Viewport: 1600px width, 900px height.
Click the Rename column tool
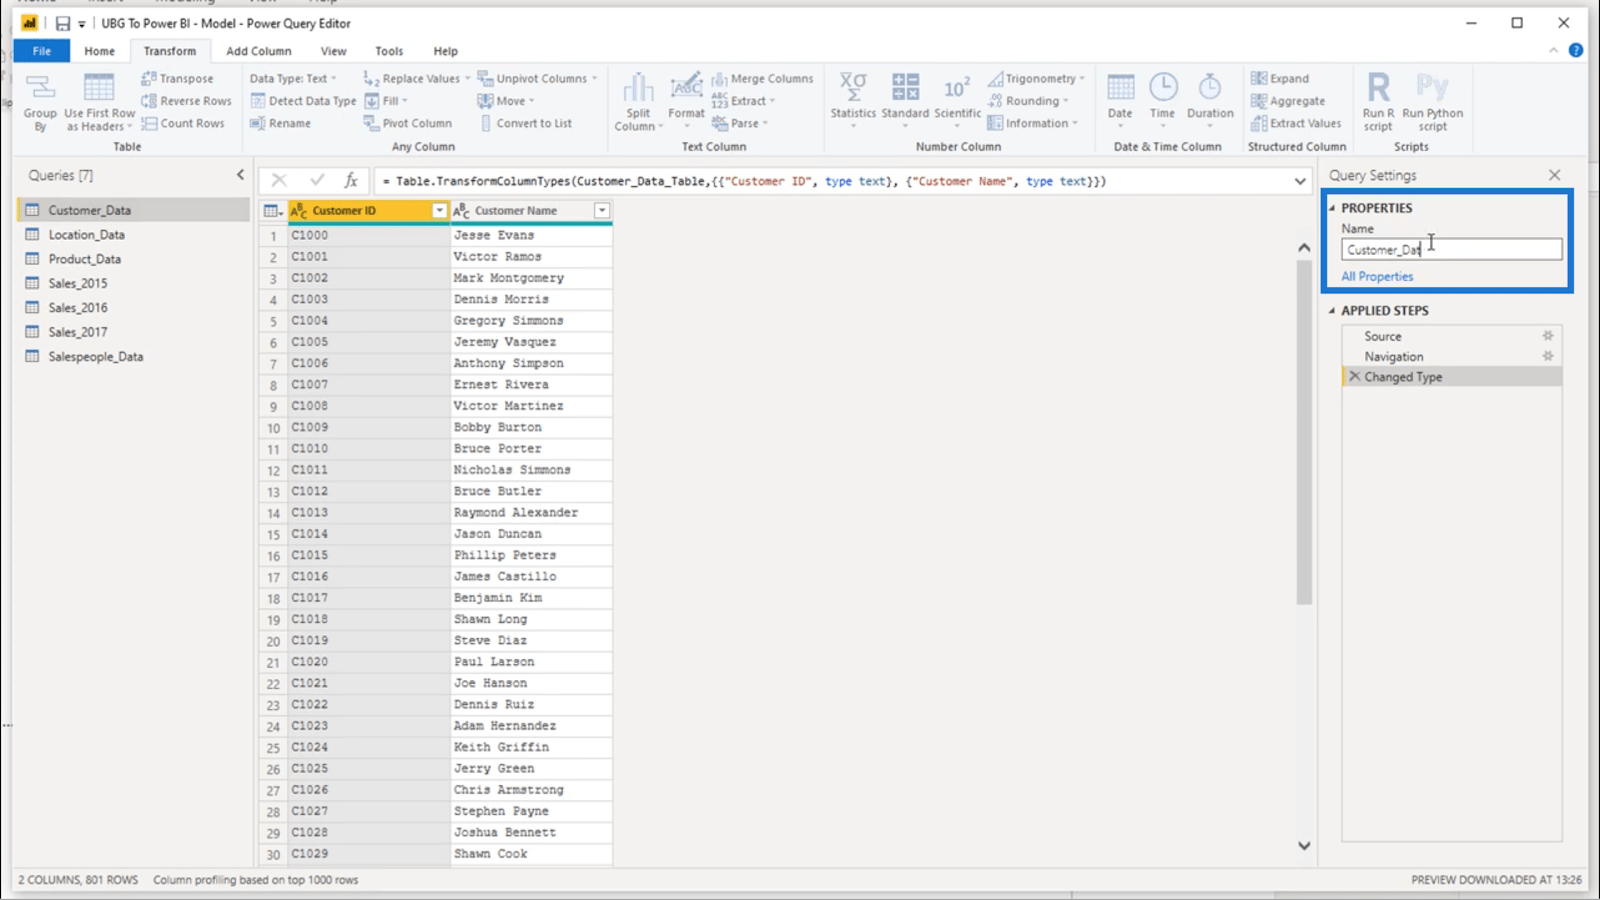(x=280, y=123)
